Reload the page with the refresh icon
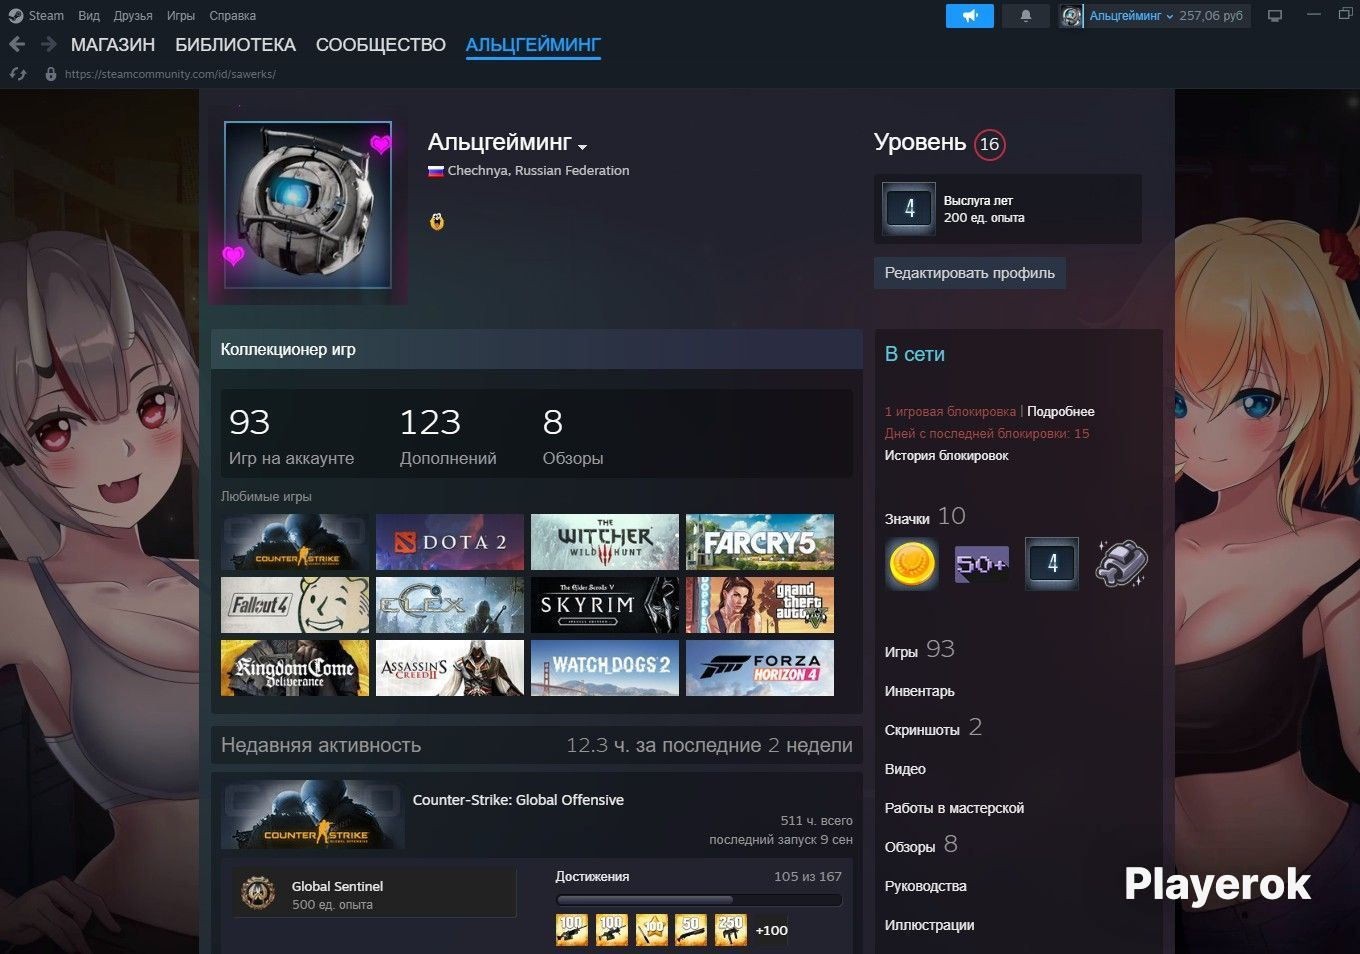Image resolution: width=1360 pixels, height=954 pixels. [17, 74]
